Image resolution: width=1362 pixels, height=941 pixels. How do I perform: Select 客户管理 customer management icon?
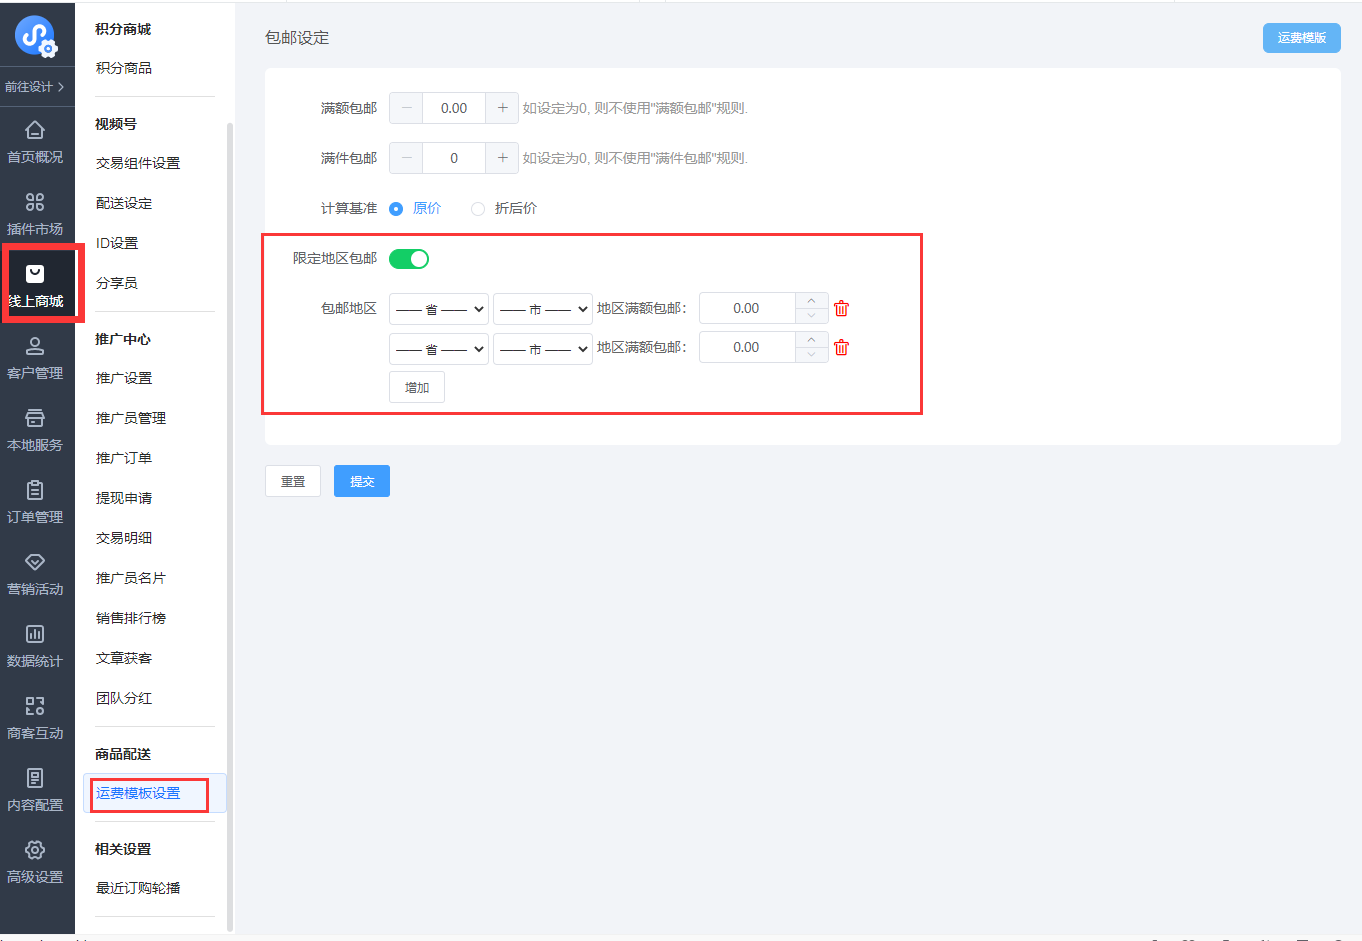[35, 346]
